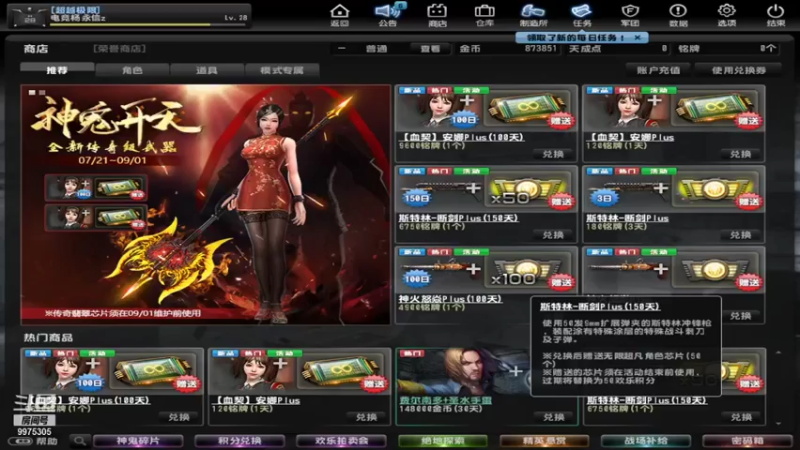Click 【血契】安娜Plus(100天) title link in top grid
Image resolution: width=800 pixels, height=450 pixels.
[461, 137]
